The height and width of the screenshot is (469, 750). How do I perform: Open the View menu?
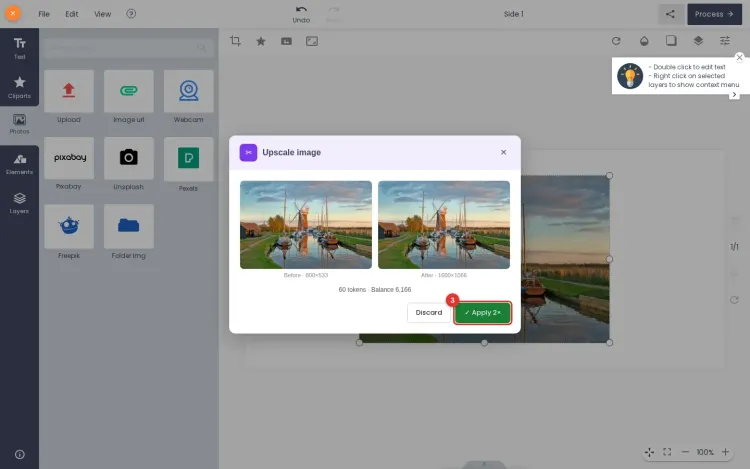[102, 14]
